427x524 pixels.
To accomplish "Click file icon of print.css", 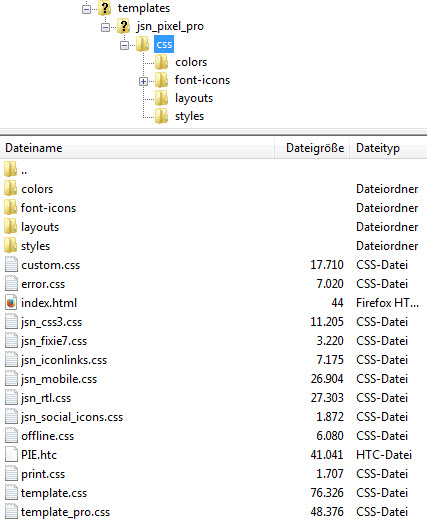I will pyautogui.click(x=11, y=474).
